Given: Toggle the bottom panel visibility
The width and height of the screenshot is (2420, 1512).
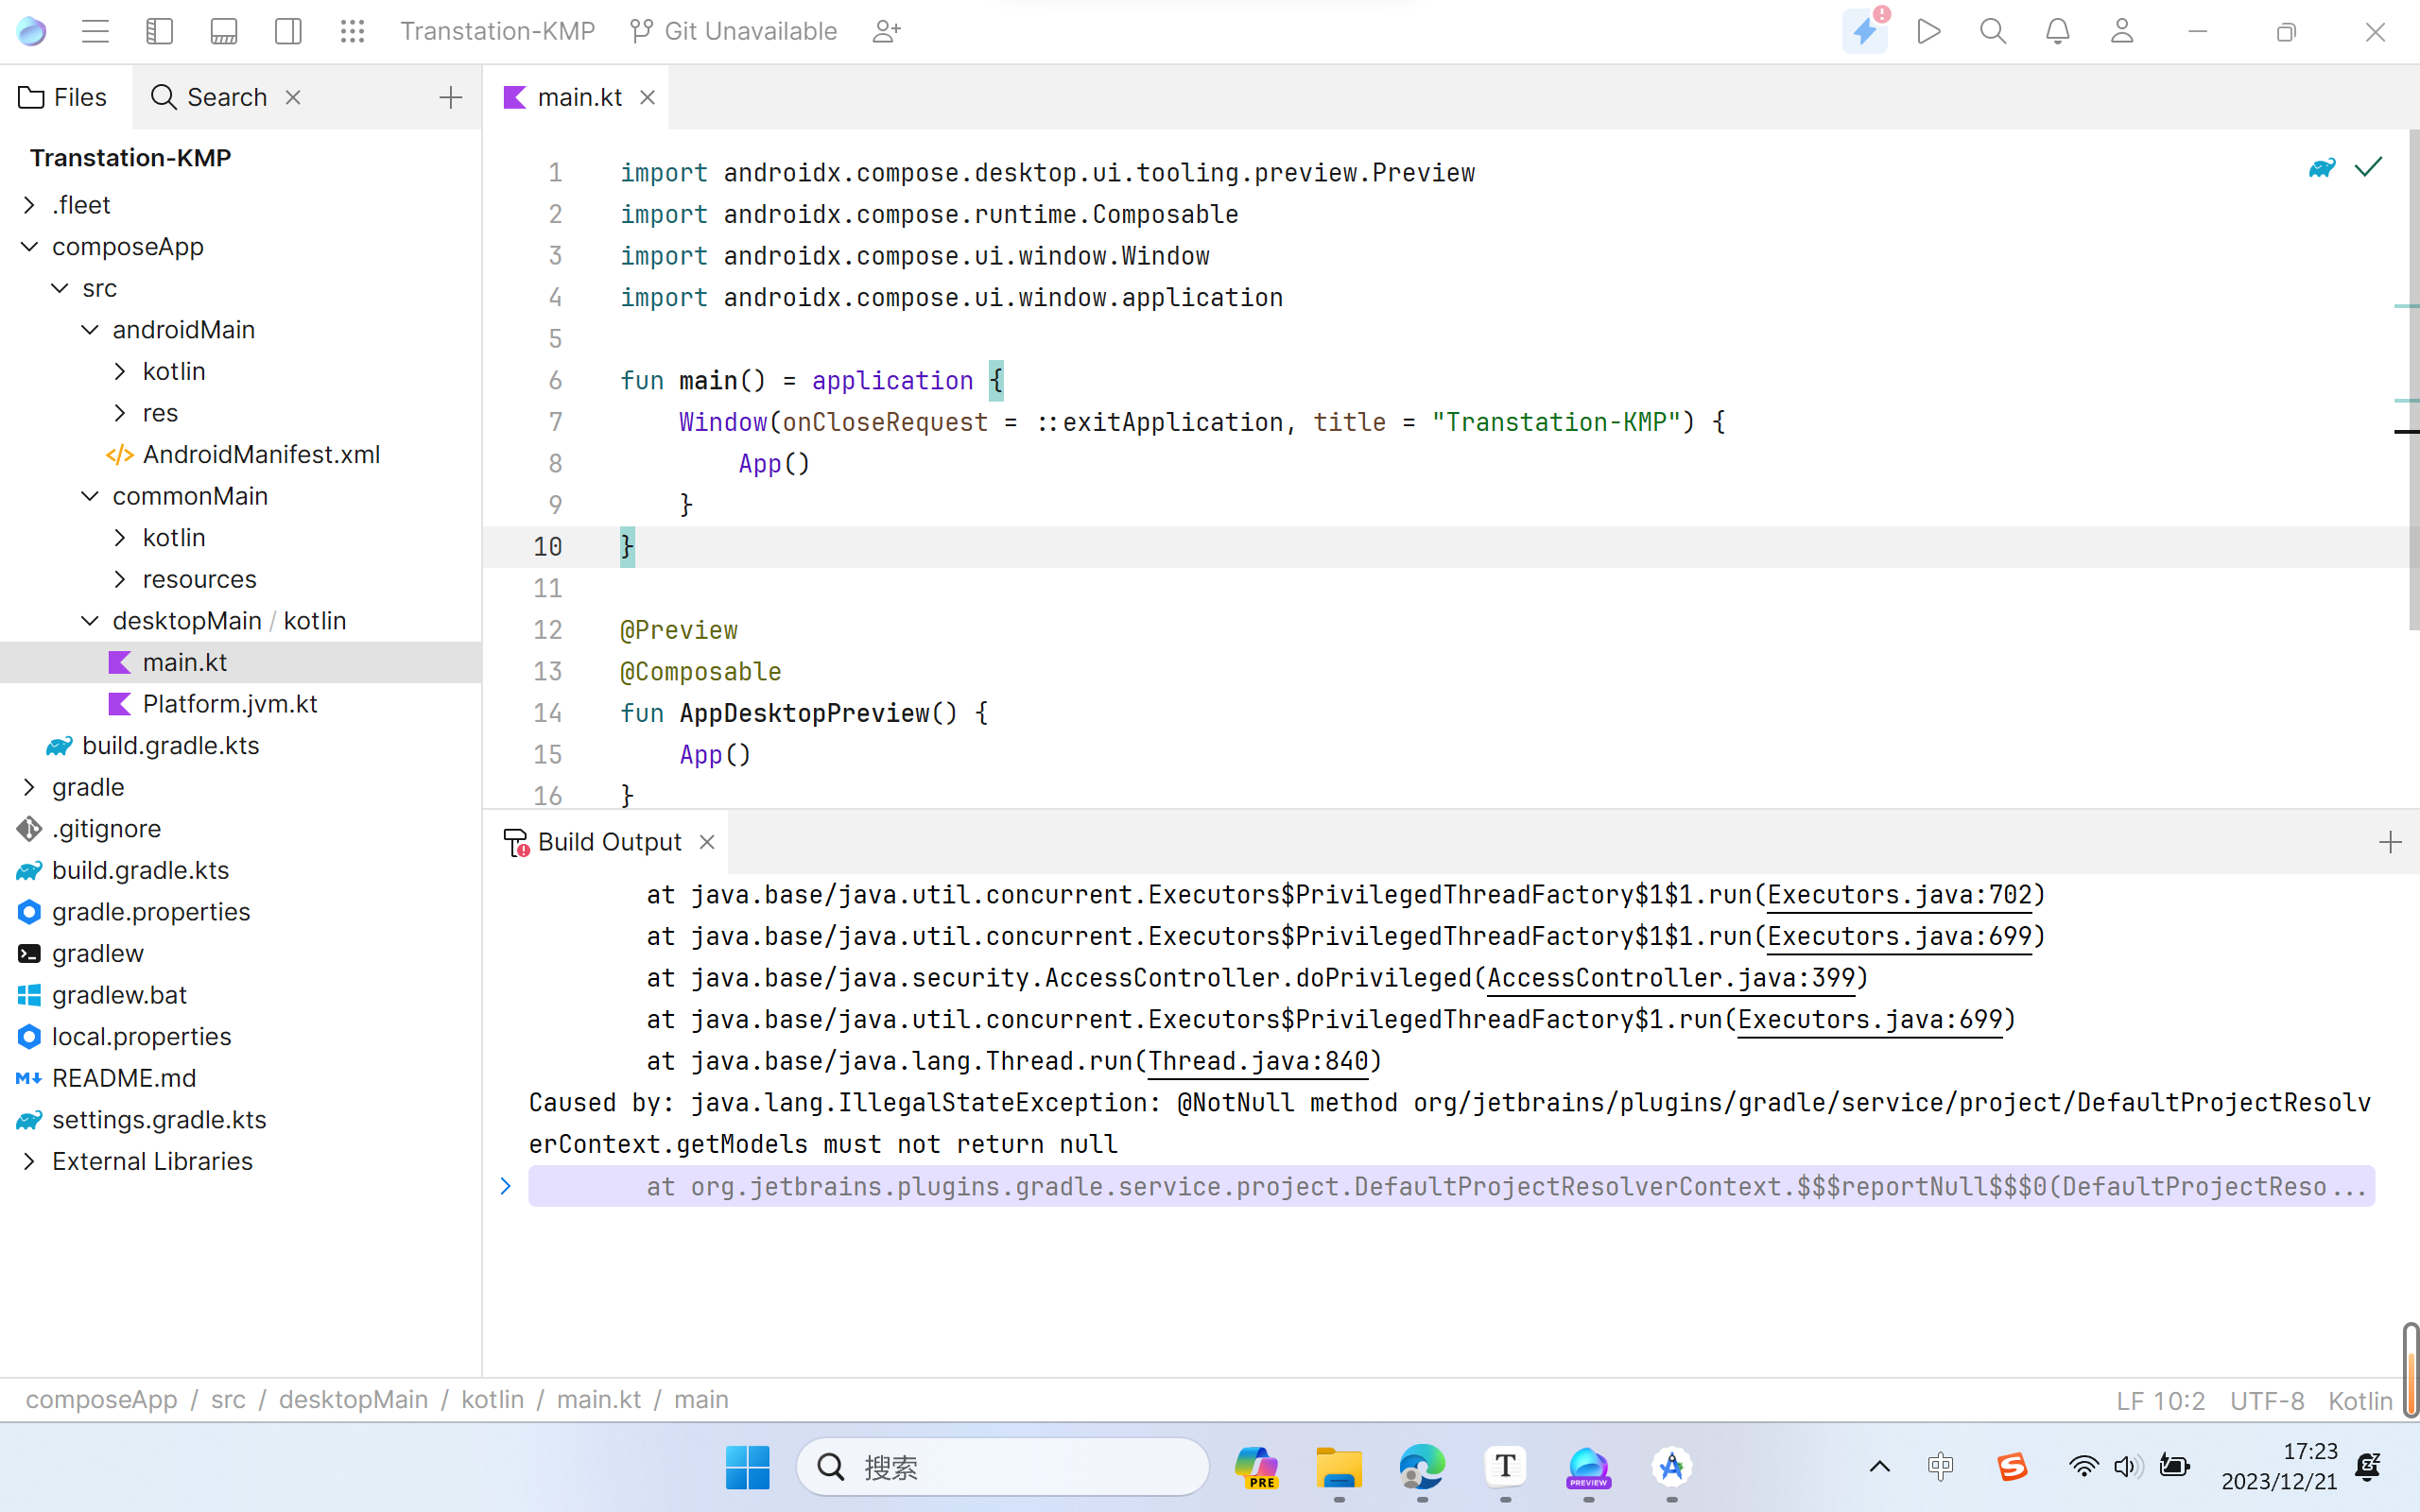Looking at the screenshot, I should point(224,31).
